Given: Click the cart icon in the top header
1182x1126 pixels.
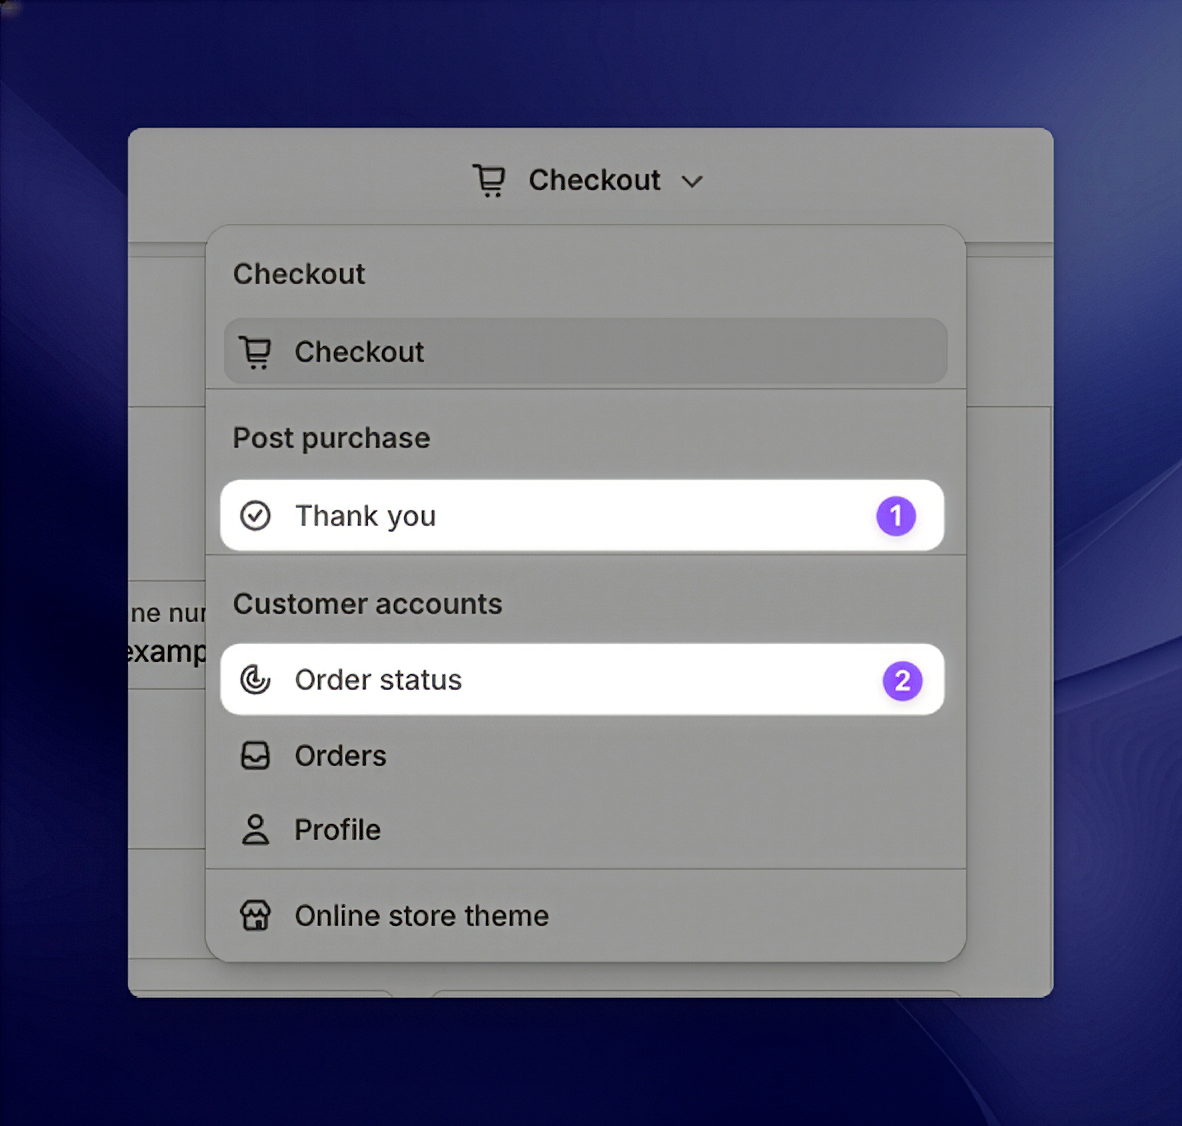Looking at the screenshot, I should (x=489, y=181).
